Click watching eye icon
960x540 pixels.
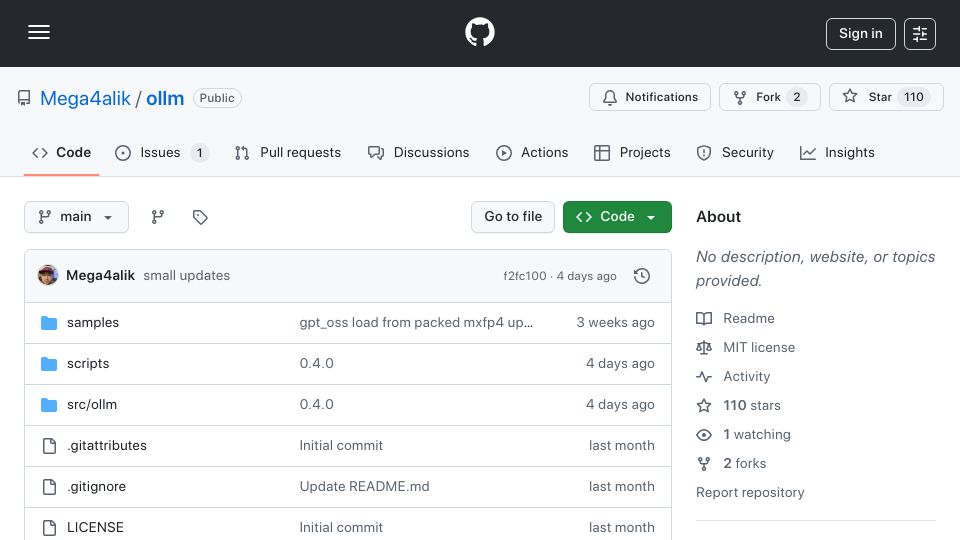[x=704, y=434]
